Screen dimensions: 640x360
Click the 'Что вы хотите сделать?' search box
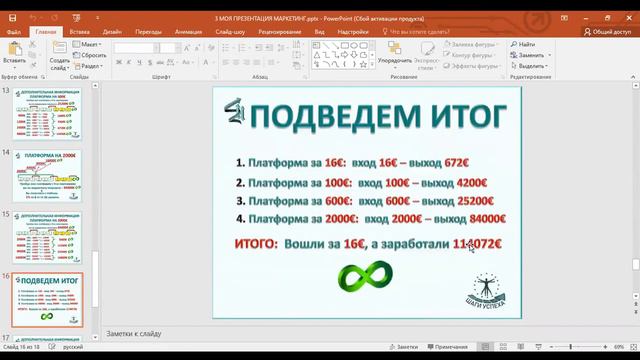416,32
